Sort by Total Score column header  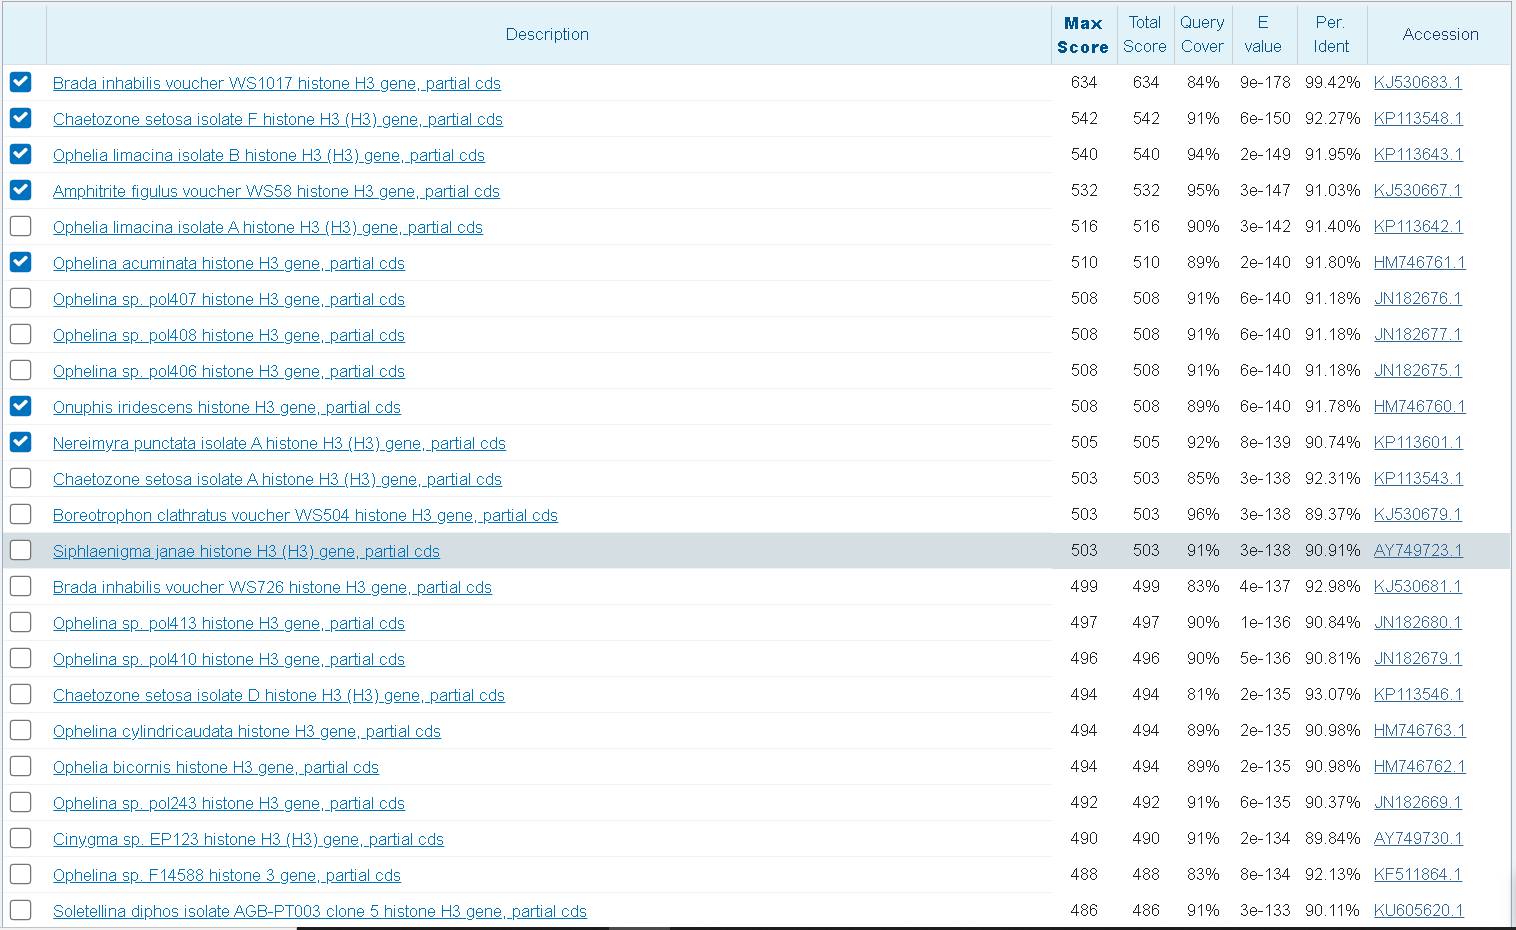point(1145,35)
